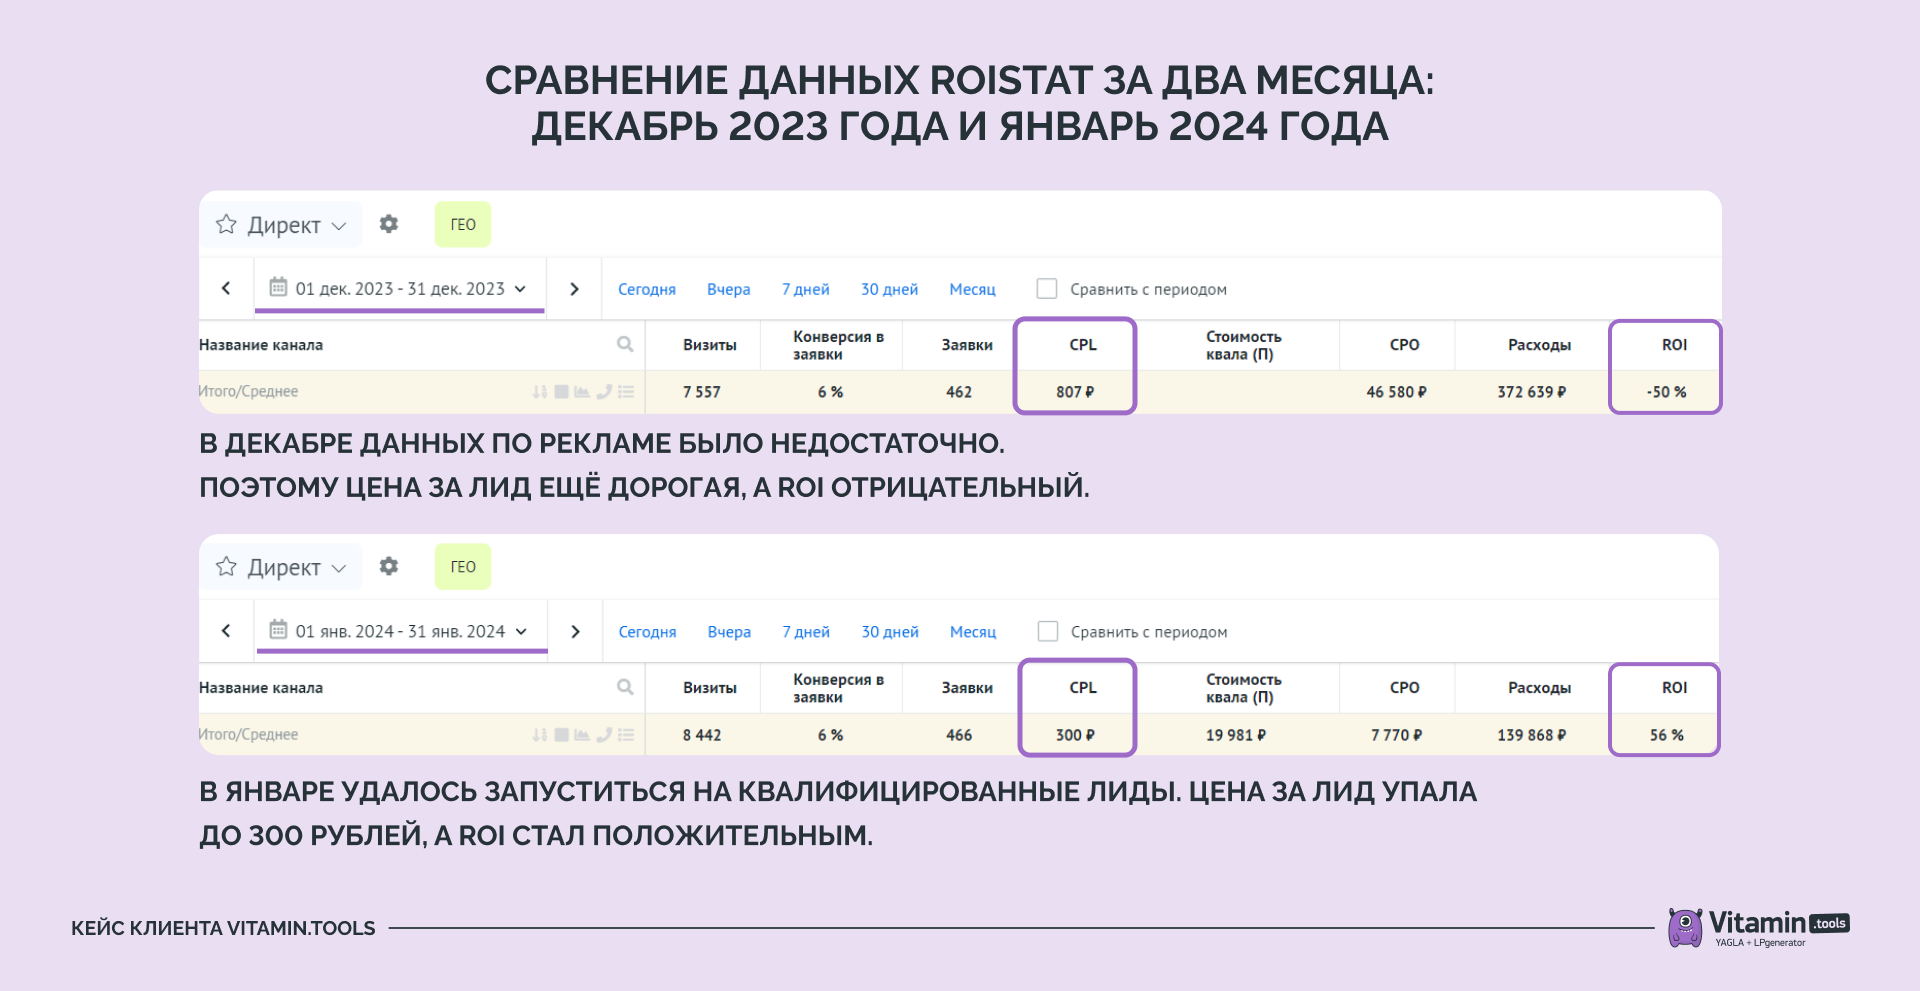Click ROI column header in January table
This screenshot has height=991, width=1920.
pos(1674,688)
